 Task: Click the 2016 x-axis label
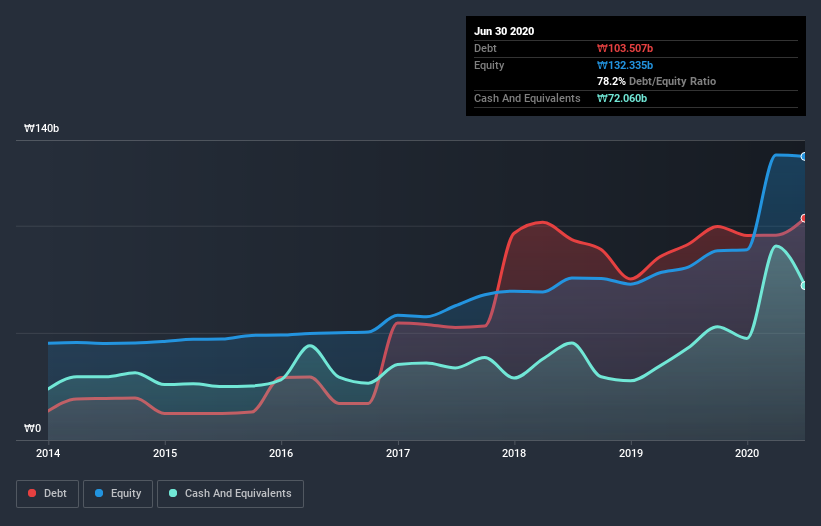(281, 453)
